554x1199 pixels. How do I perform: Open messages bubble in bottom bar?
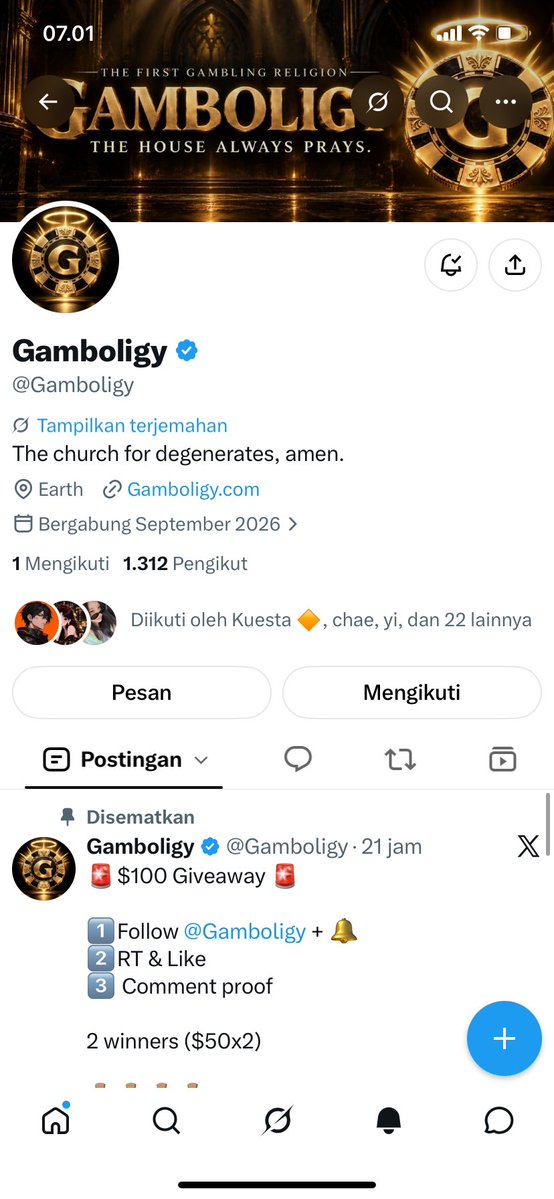(x=499, y=1121)
